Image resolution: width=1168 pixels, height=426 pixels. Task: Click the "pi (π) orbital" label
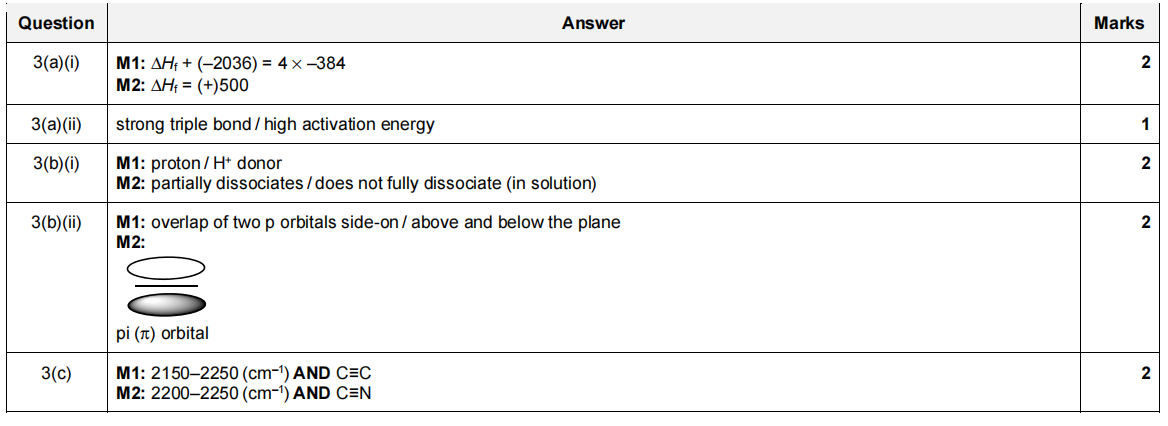tap(162, 333)
